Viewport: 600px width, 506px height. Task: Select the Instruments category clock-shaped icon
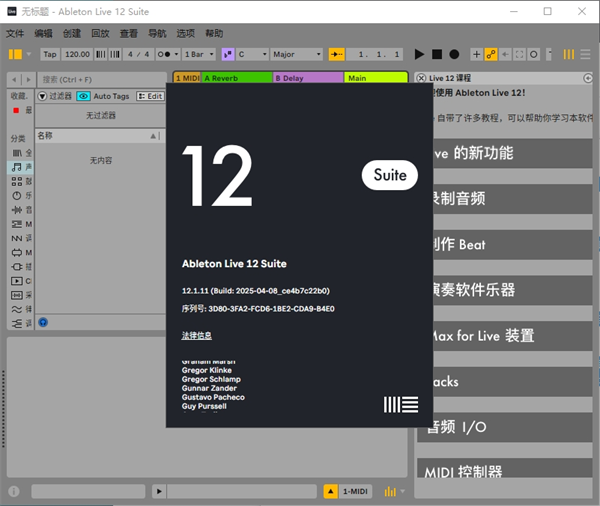click(x=16, y=196)
